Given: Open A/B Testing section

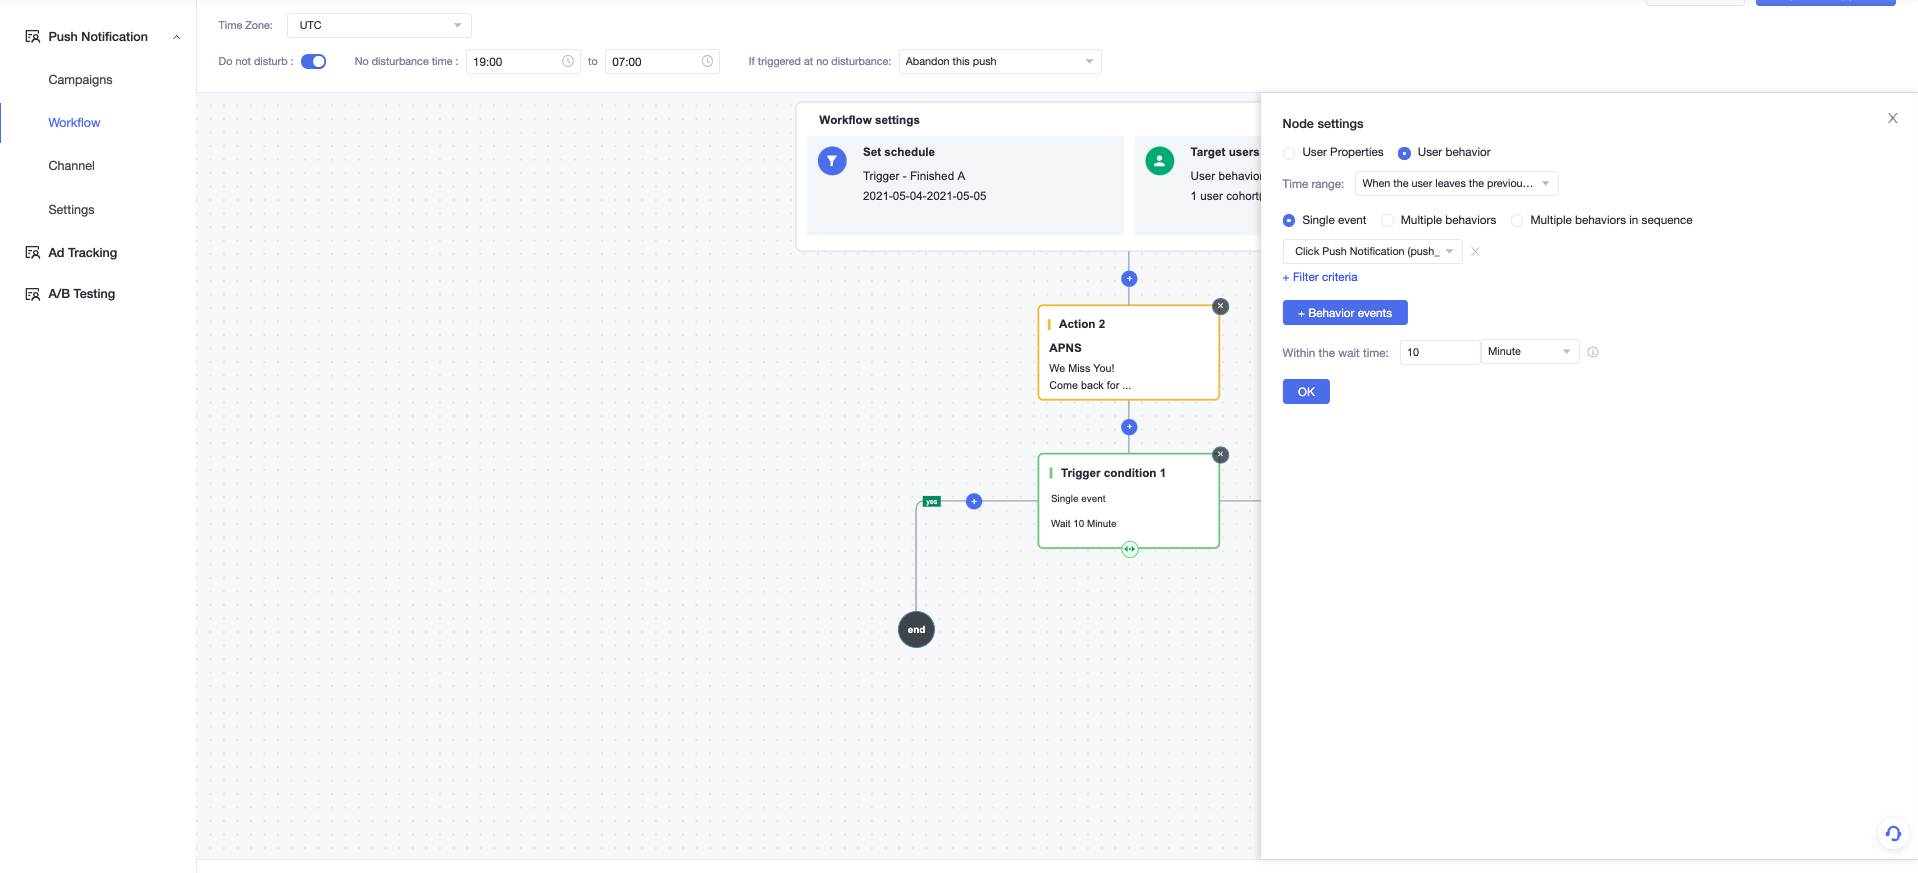Looking at the screenshot, I should (82, 294).
